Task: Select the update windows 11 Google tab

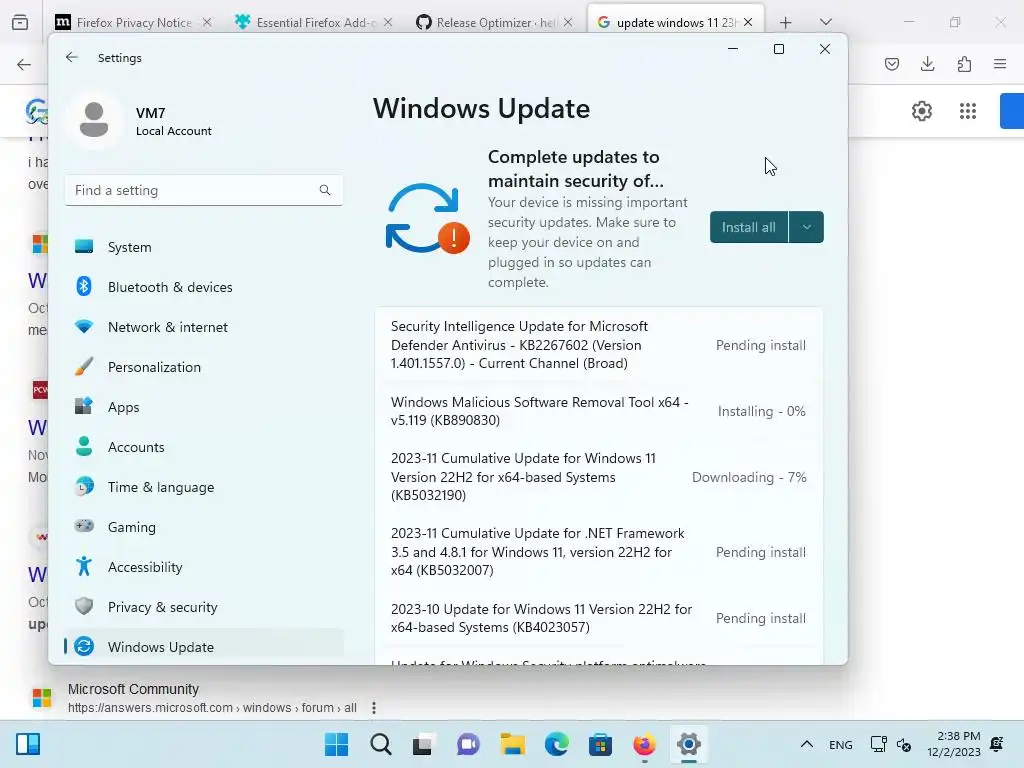Action: pos(675,22)
